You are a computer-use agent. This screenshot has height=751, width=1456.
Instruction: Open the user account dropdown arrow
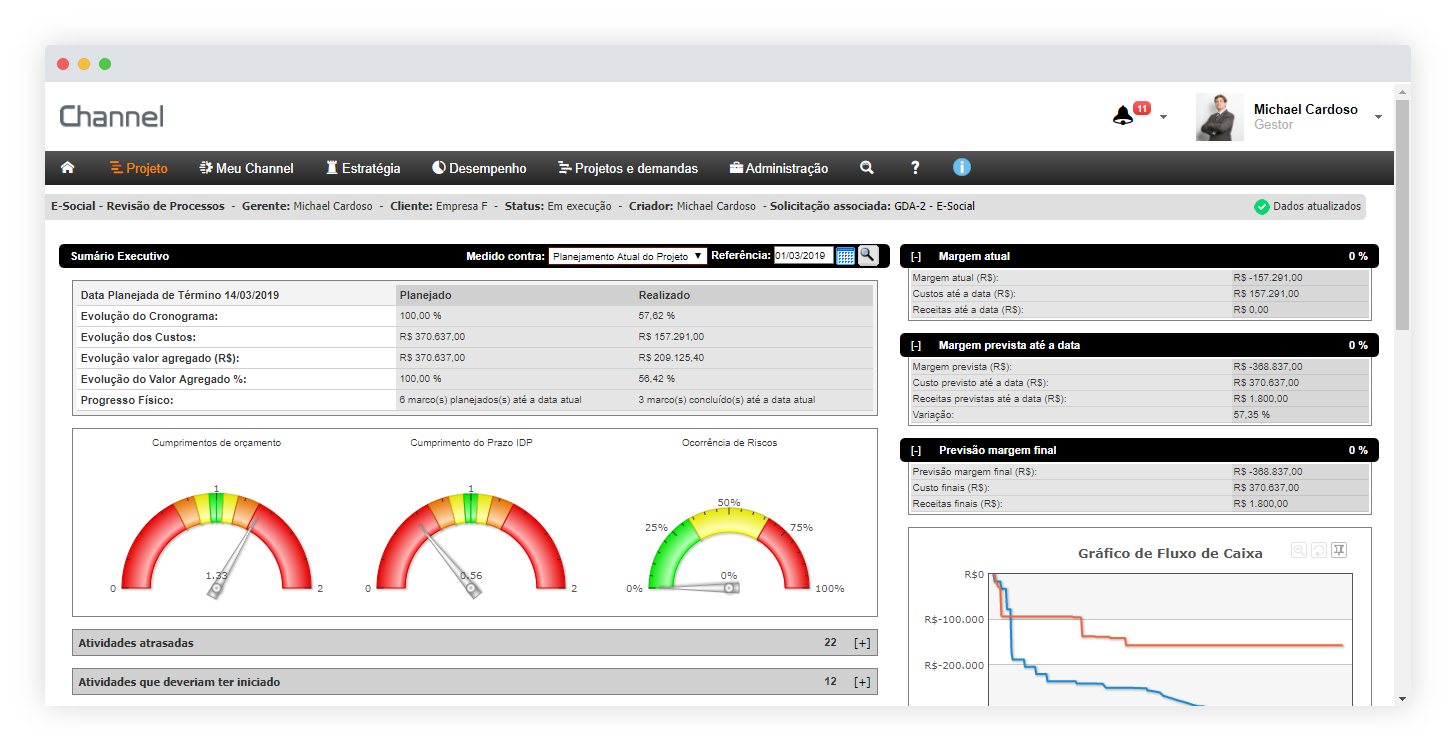(x=1378, y=117)
